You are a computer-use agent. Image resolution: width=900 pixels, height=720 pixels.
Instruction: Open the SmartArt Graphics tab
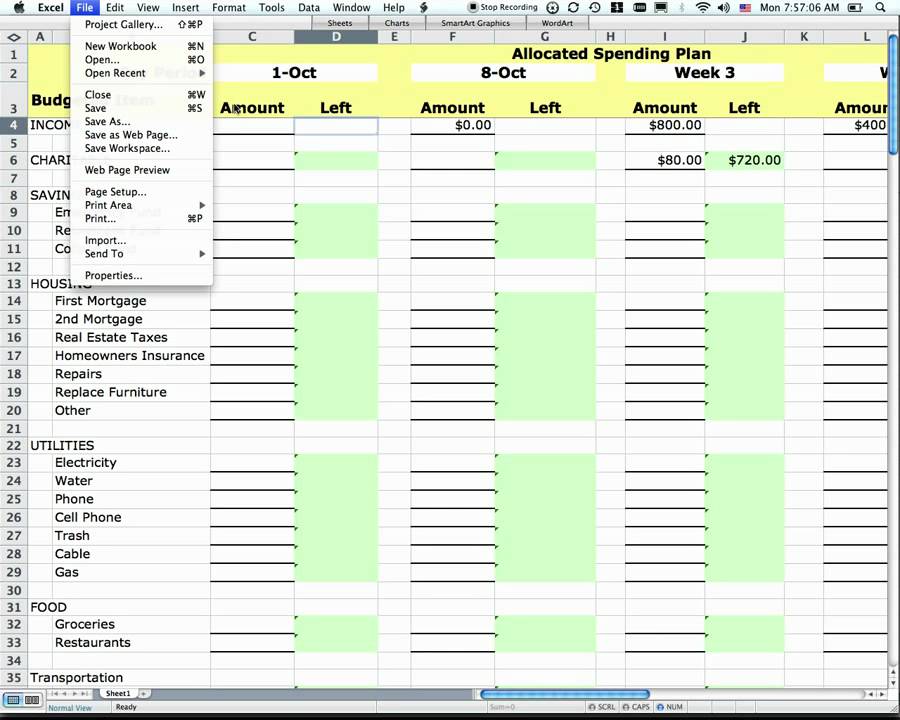(475, 23)
